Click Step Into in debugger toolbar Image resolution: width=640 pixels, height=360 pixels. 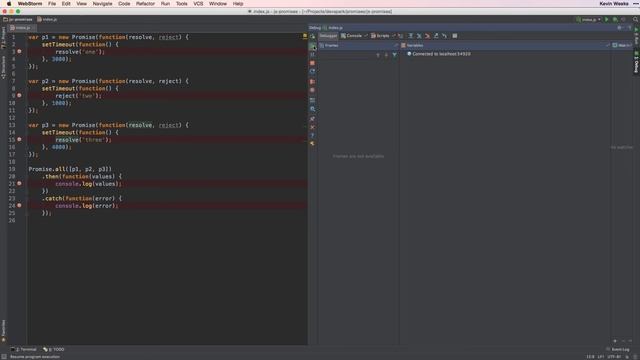point(419,36)
